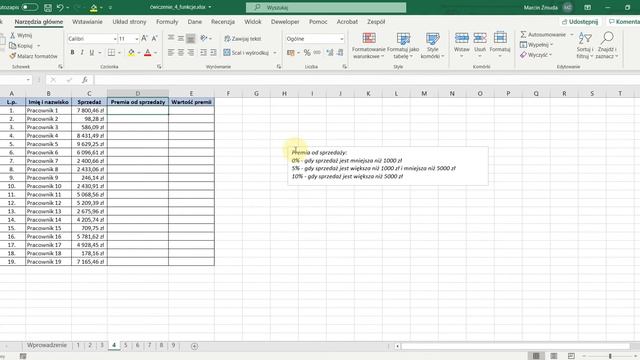Increase indent in cell

point(213,53)
